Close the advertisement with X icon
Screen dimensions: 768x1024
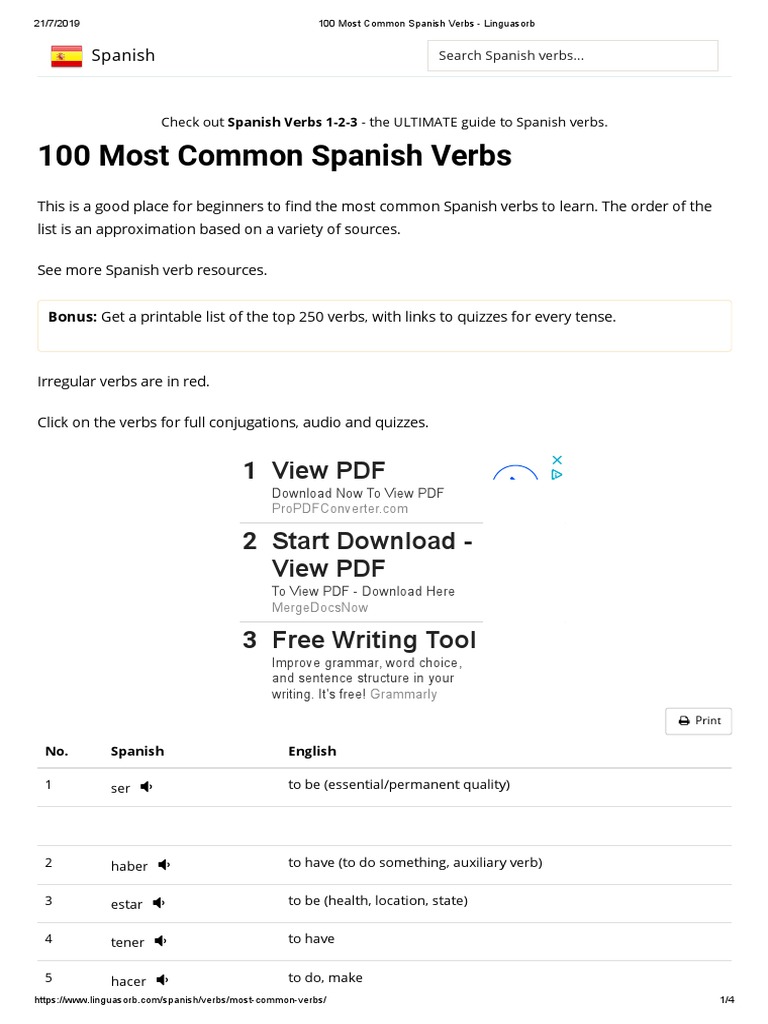[557, 460]
